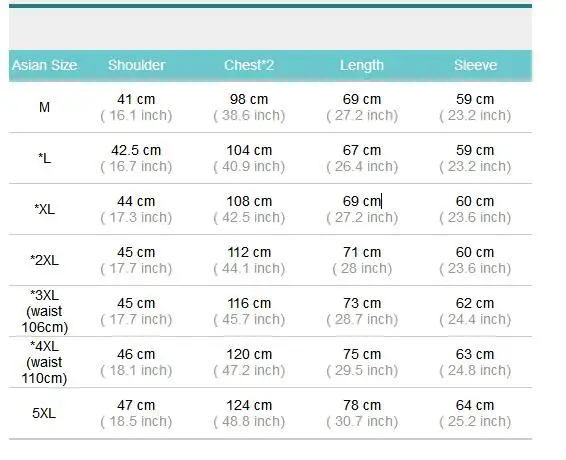Click the Shoulder column header

(136, 65)
